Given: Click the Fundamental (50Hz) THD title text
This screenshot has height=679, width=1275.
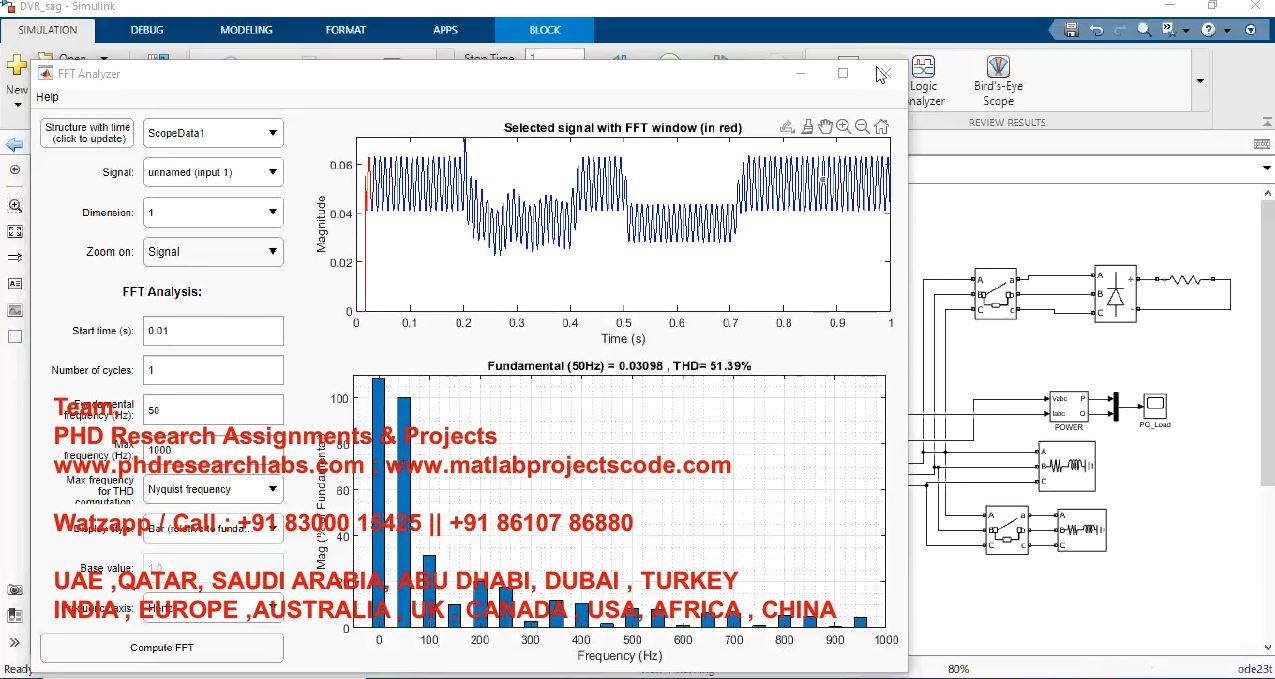Looking at the screenshot, I should pyautogui.click(x=619, y=366).
